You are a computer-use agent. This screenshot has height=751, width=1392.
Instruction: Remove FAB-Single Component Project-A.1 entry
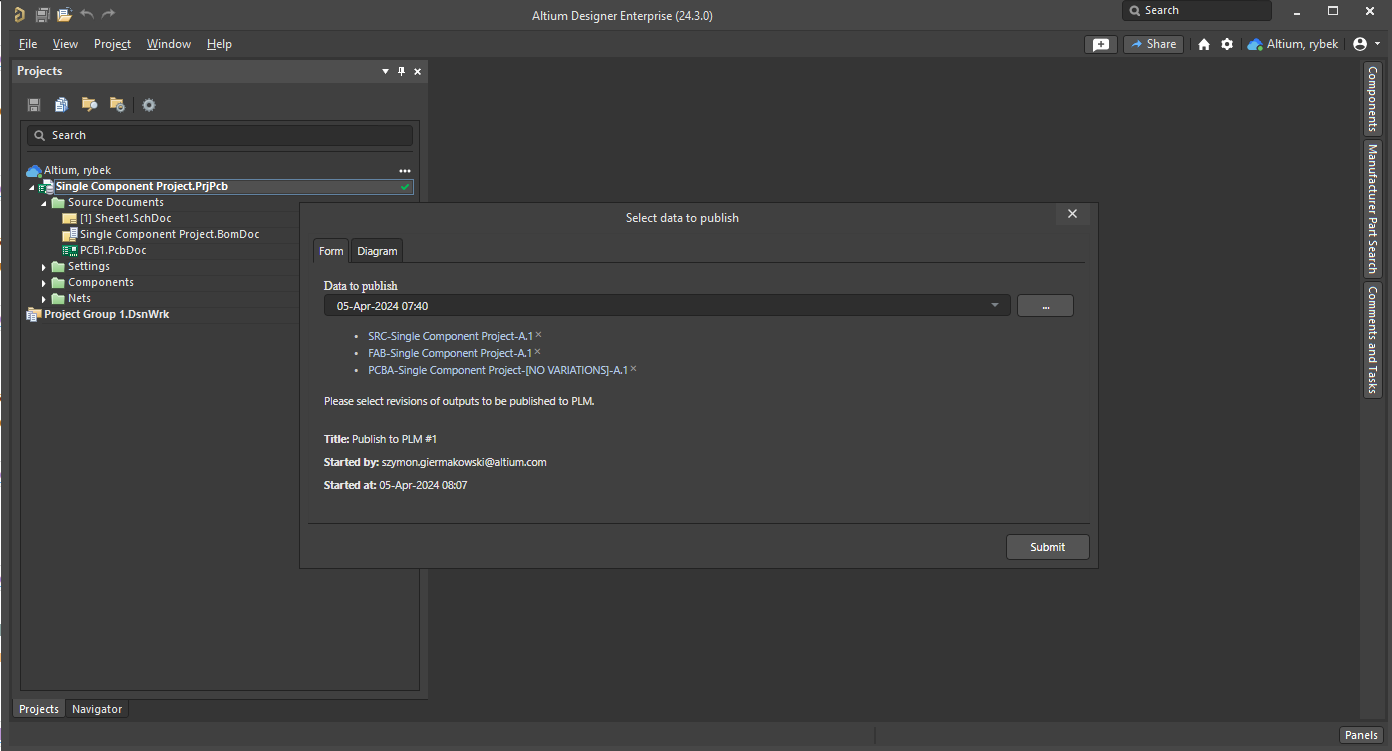point(537,352)
